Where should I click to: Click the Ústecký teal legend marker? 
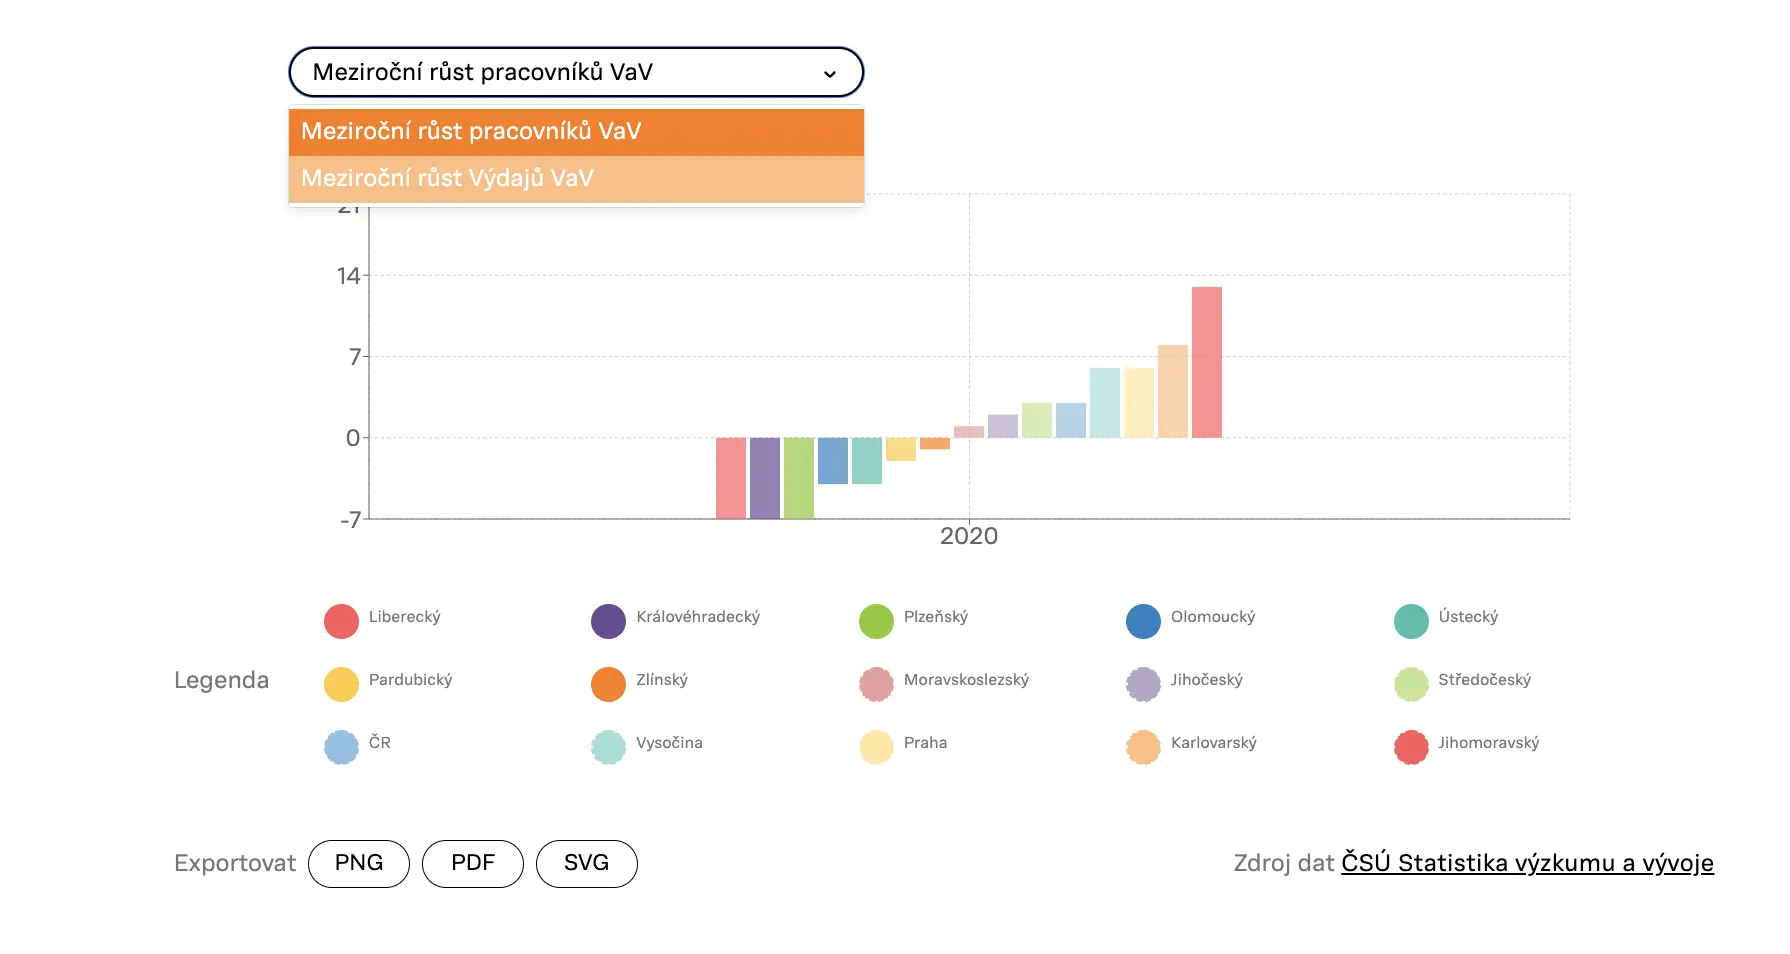pyautogui.click(x=1411, y=621)
